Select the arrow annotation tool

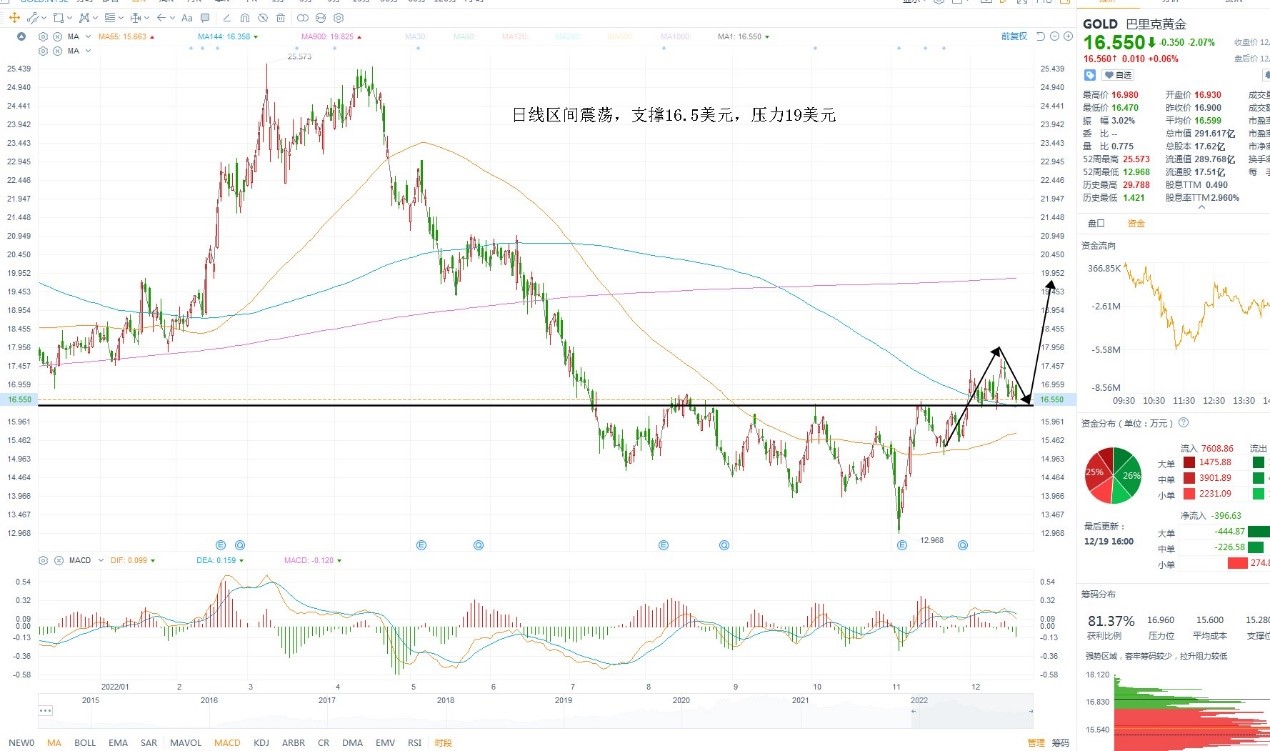[161, 17]
